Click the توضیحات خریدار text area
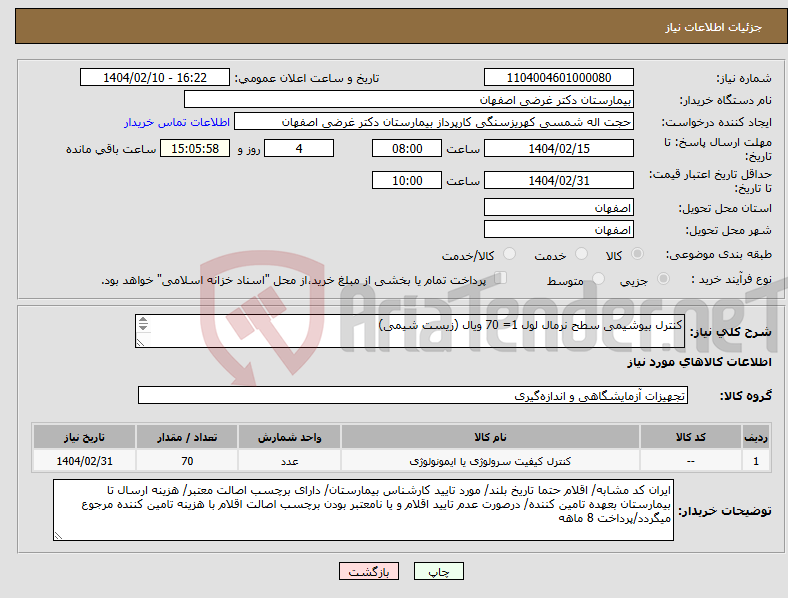The height and width of the screenshot is (598, 788). (x=363, y=510)
